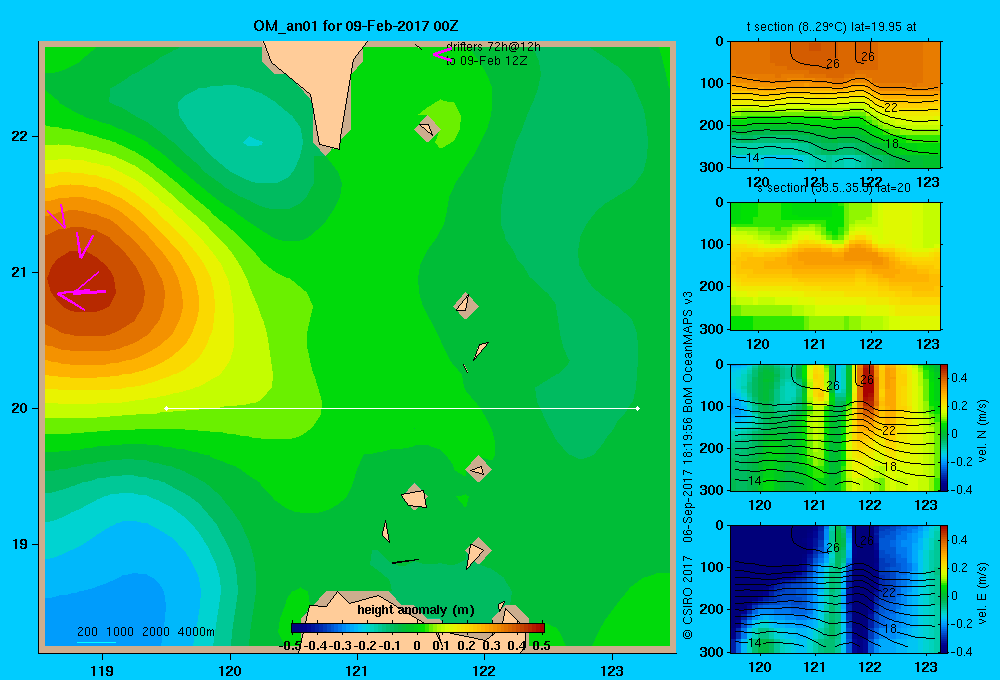
Task: Click the "vel. N (m/s)" axis label
Action: click(982, 431)
